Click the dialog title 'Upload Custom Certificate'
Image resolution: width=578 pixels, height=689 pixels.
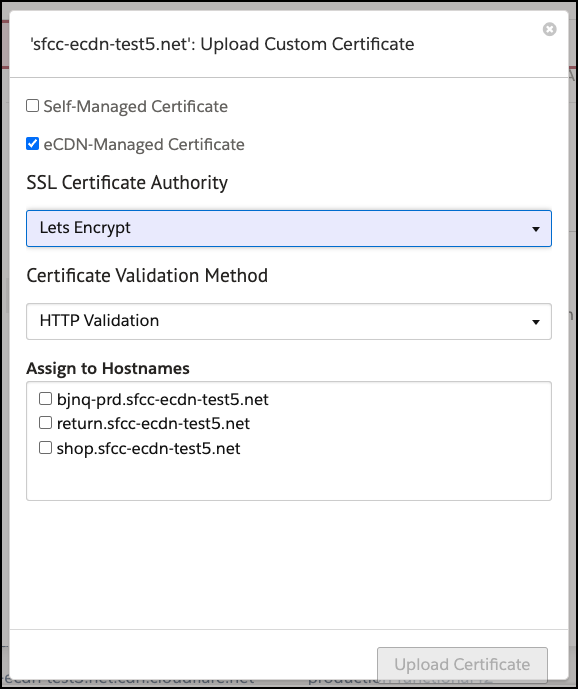point(222,44)
